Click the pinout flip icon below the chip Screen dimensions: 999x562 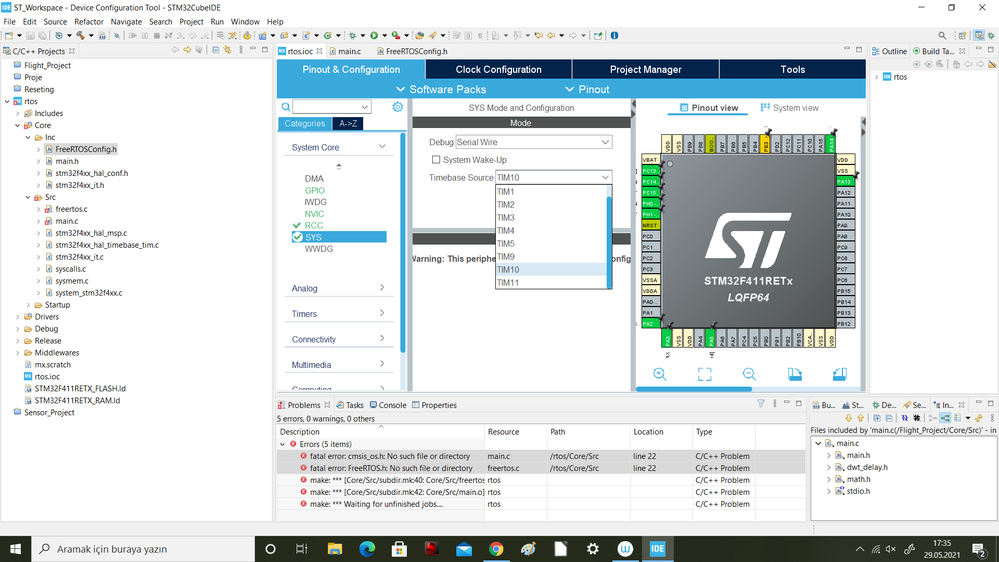tap(840, 375)
